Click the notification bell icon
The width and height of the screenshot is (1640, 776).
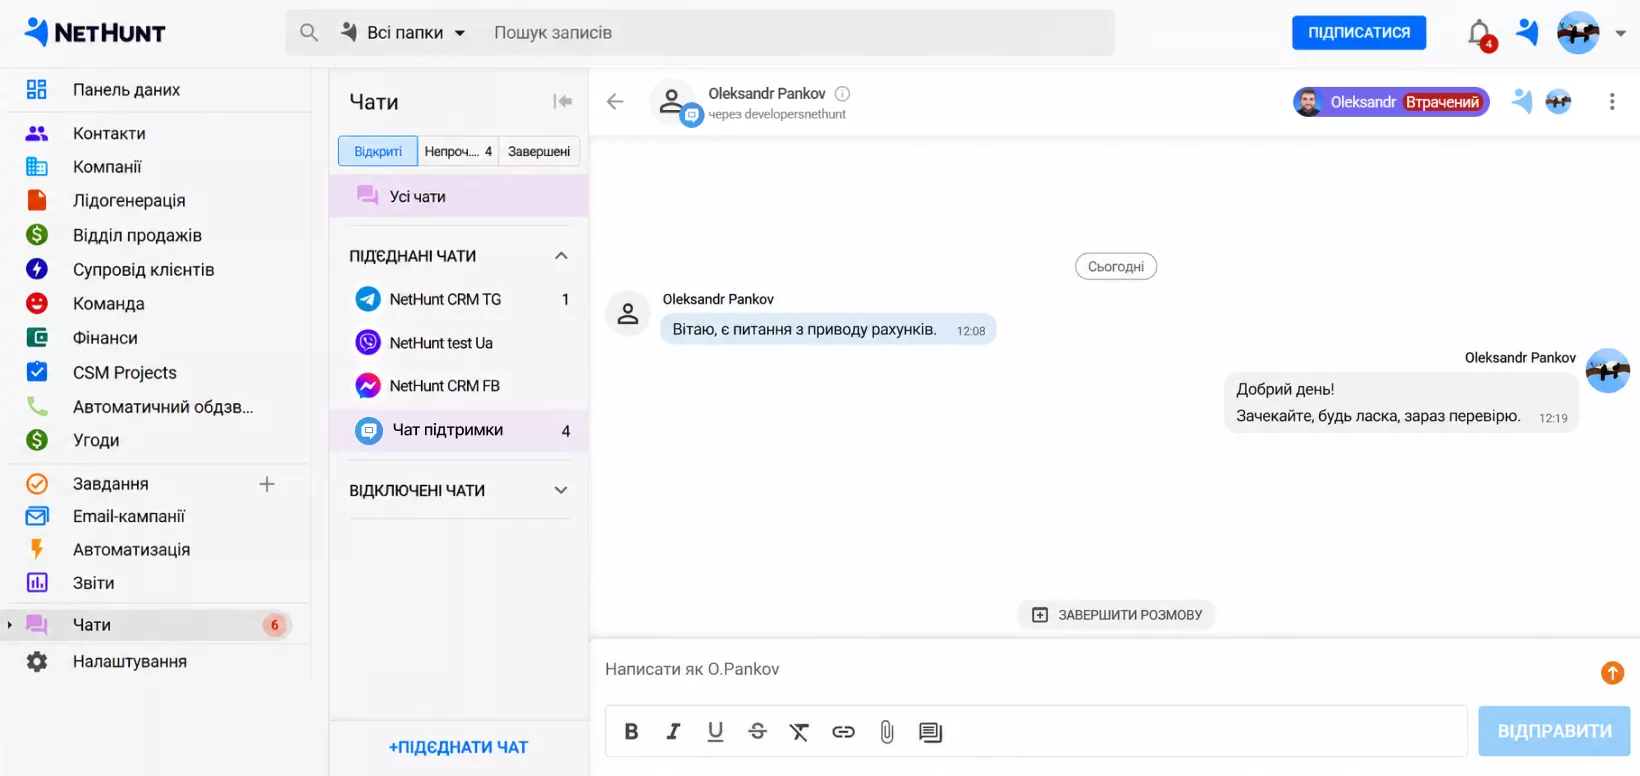coord(1480,33)
